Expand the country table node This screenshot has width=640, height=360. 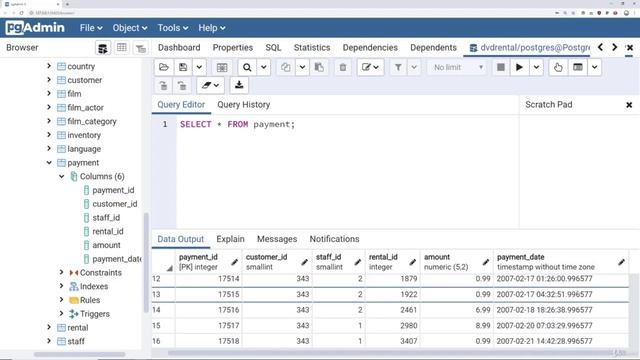49,66
